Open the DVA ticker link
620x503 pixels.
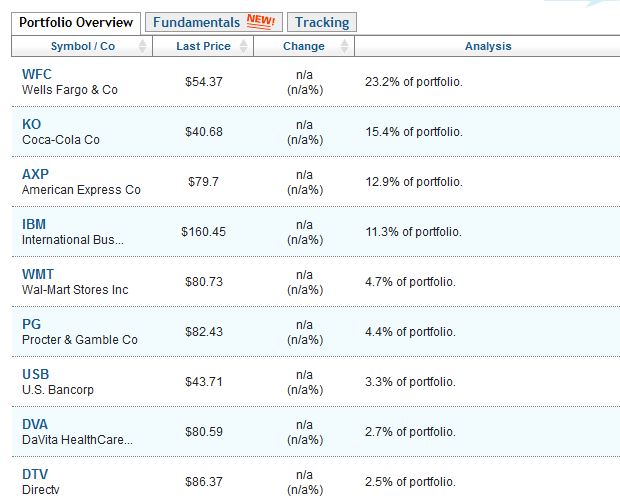[35, 424]
